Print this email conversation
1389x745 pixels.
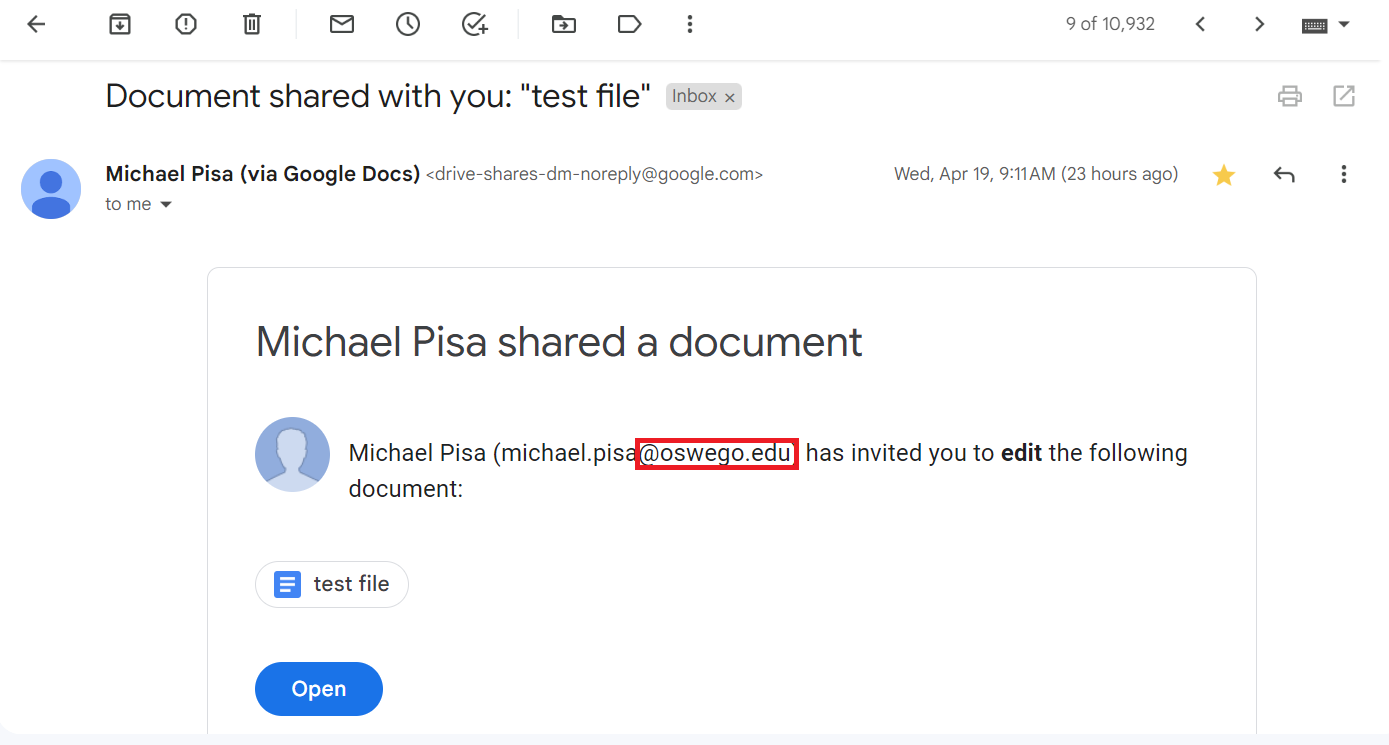pyautogui.click(x=1290, y=96)
